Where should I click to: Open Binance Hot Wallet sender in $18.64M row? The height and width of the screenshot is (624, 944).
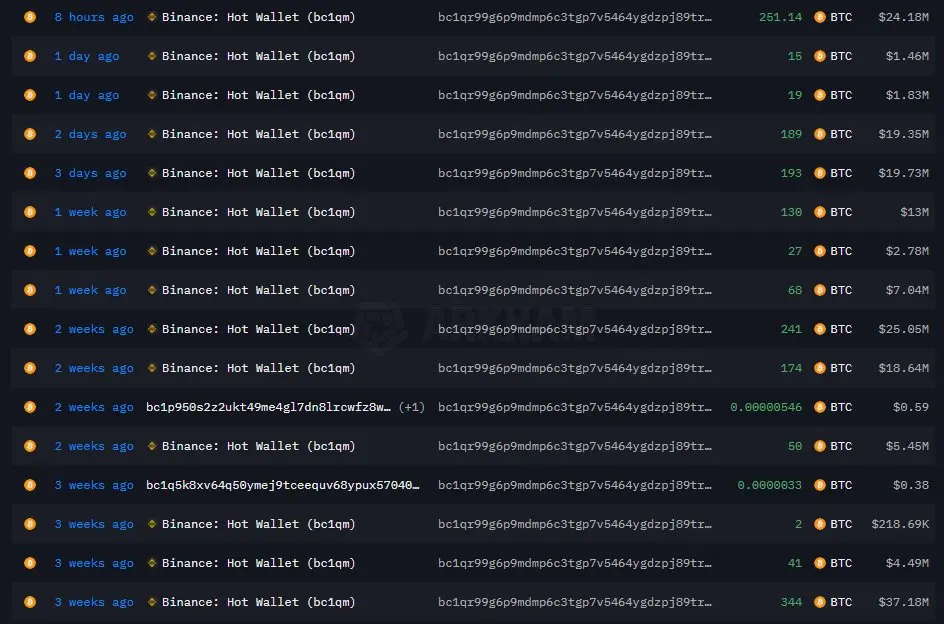point(258,368)
